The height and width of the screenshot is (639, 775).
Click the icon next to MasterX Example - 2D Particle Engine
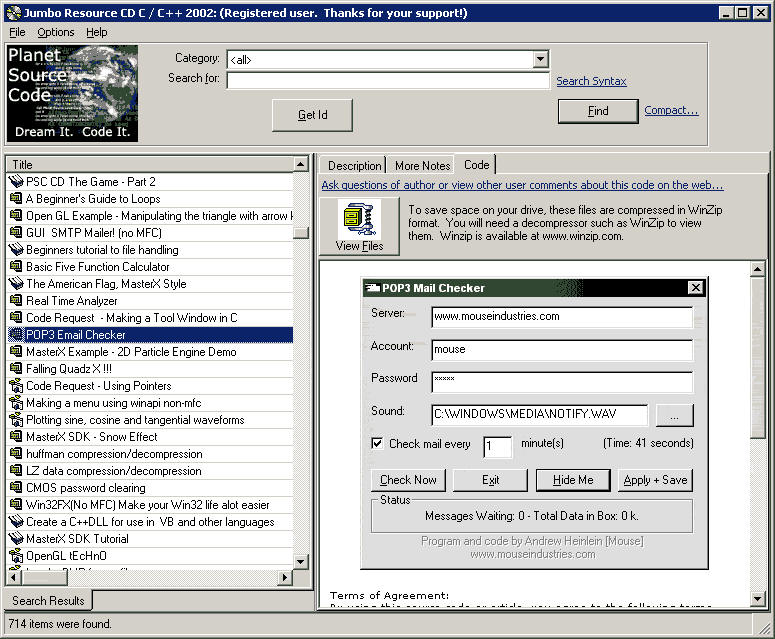(16, 351)
